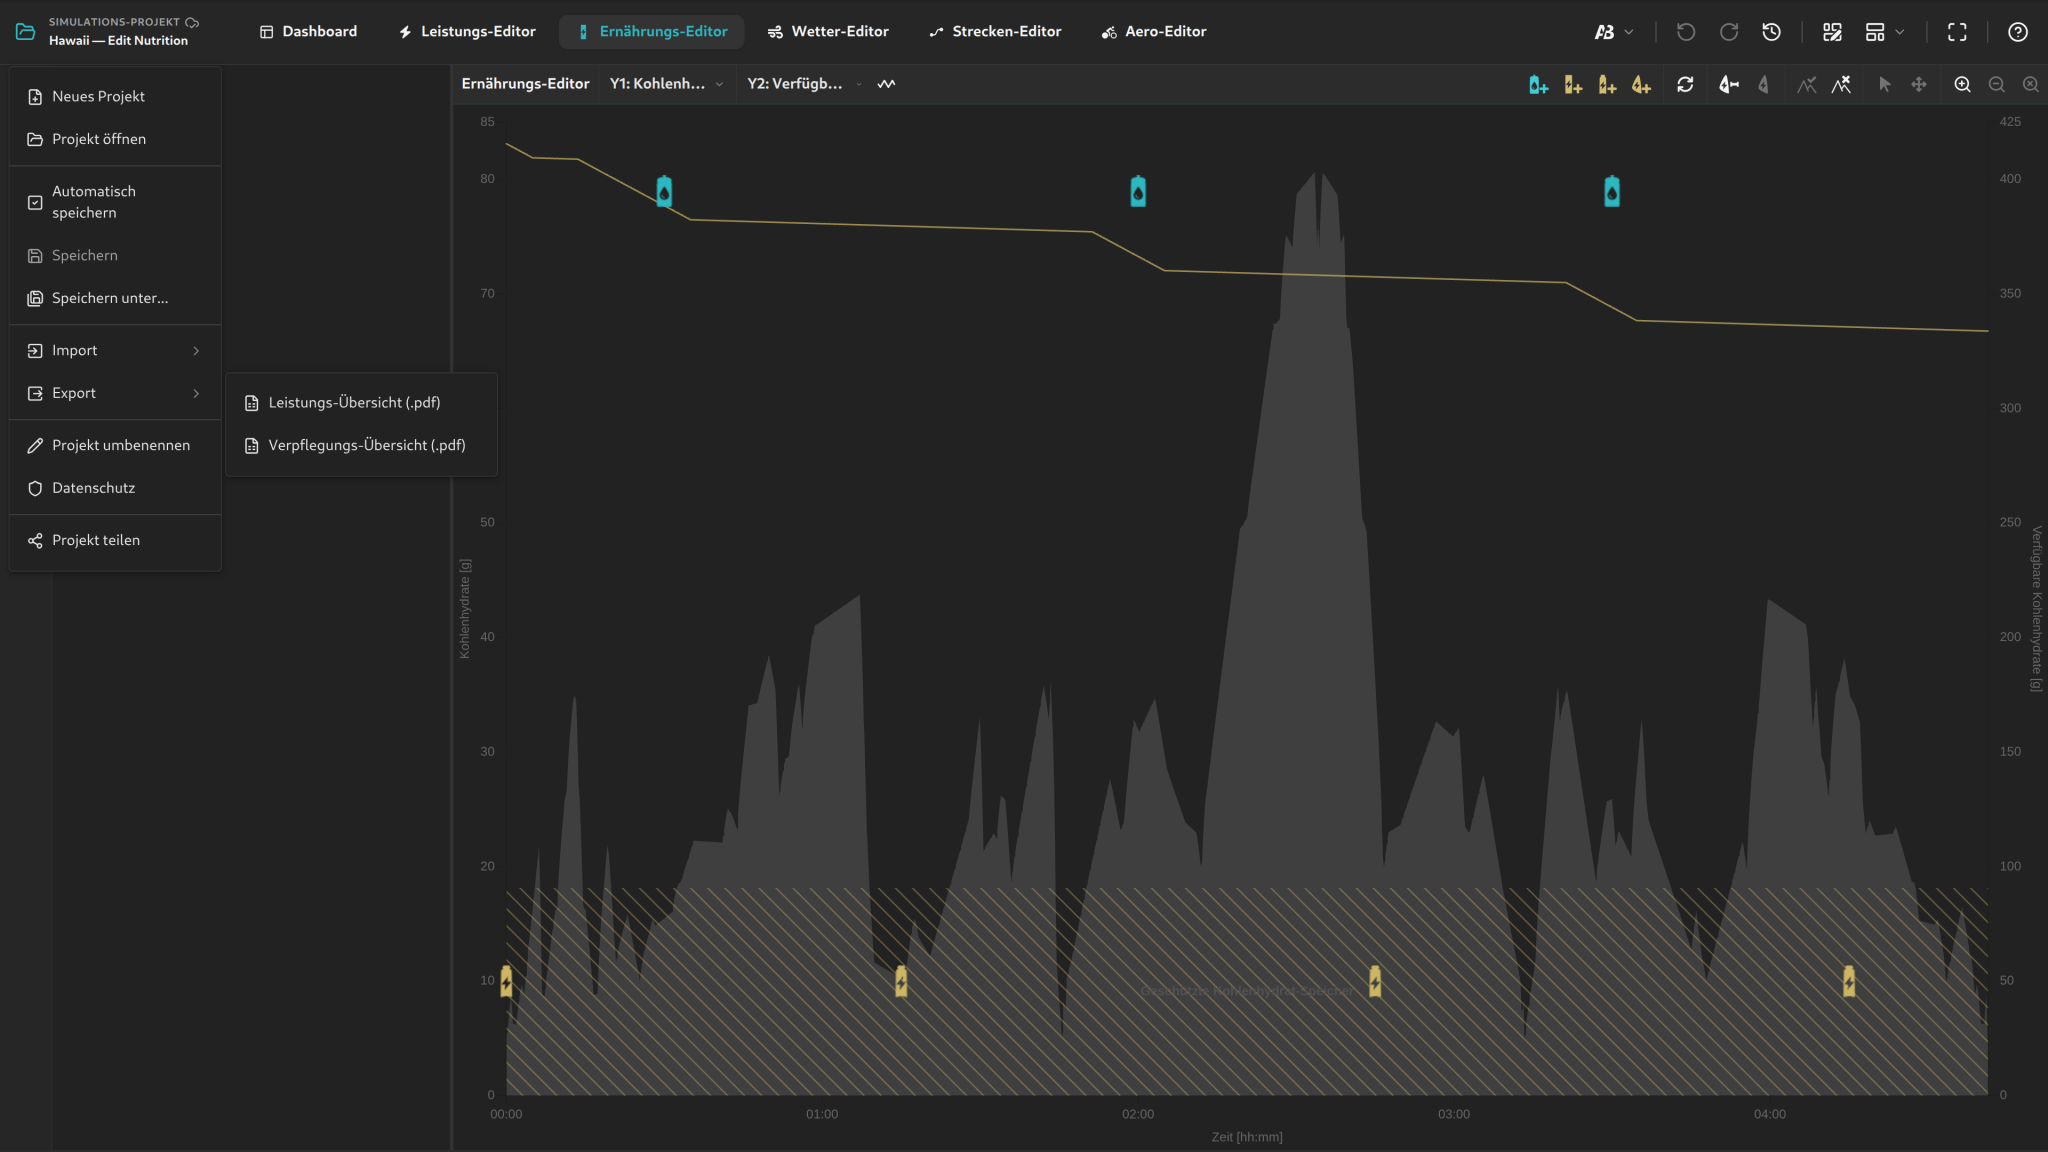Image resolution: width=2048 pixels, height=1152 pixels.
Task: Select the move/pan crosshair tool
Action: (1918, 85)
